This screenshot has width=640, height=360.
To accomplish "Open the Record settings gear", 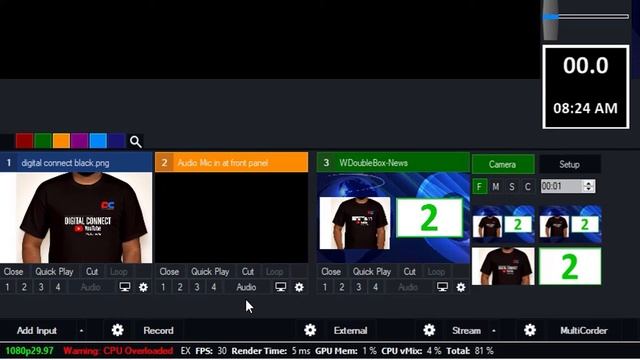I will [118, 330].
